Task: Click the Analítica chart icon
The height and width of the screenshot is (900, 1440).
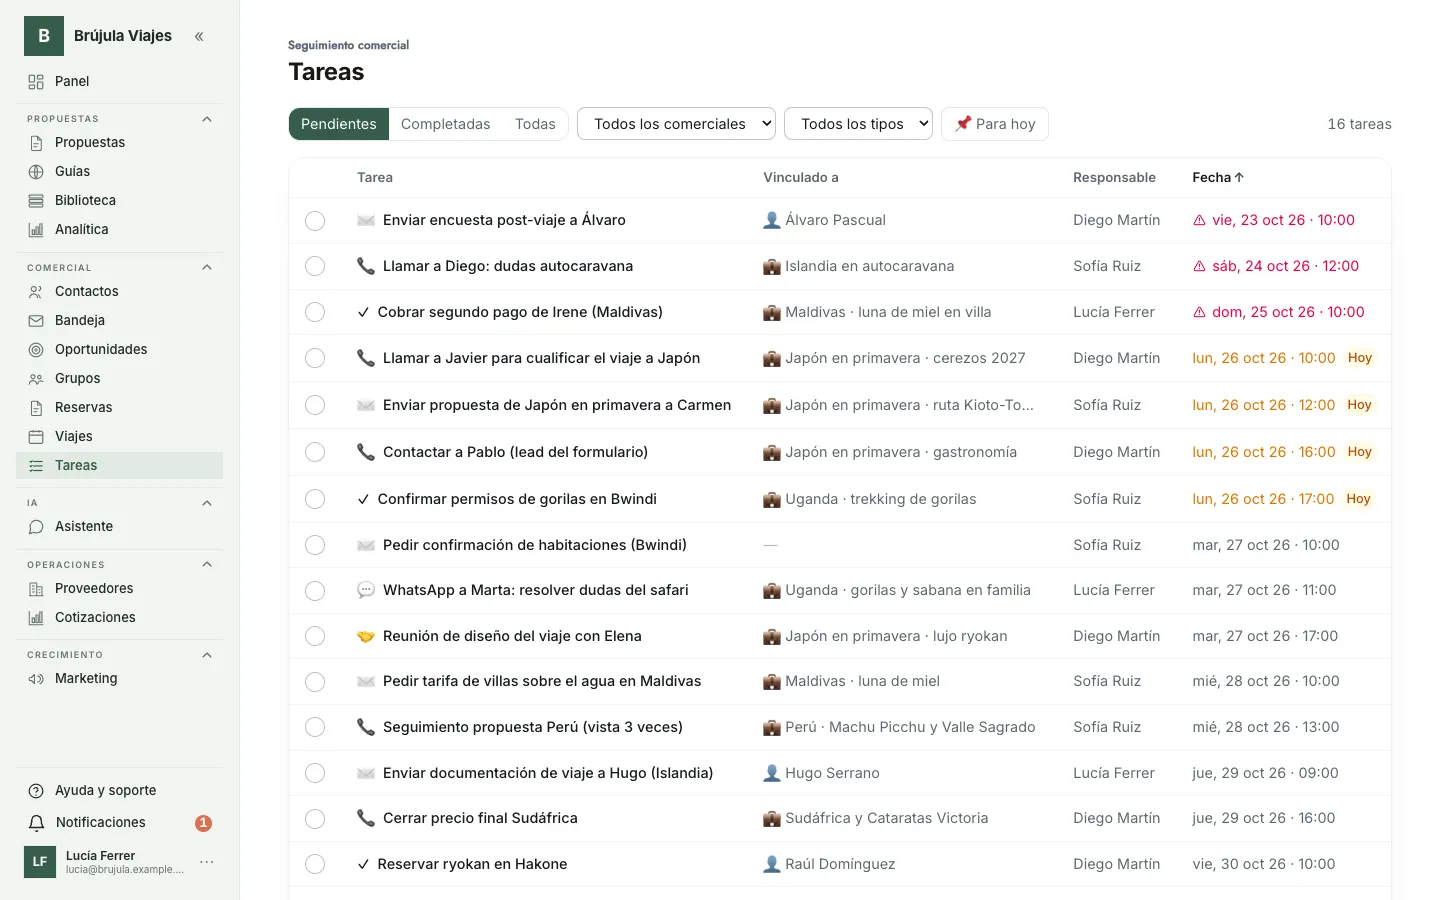Action: pyautogui.click(x=36, y=230)
